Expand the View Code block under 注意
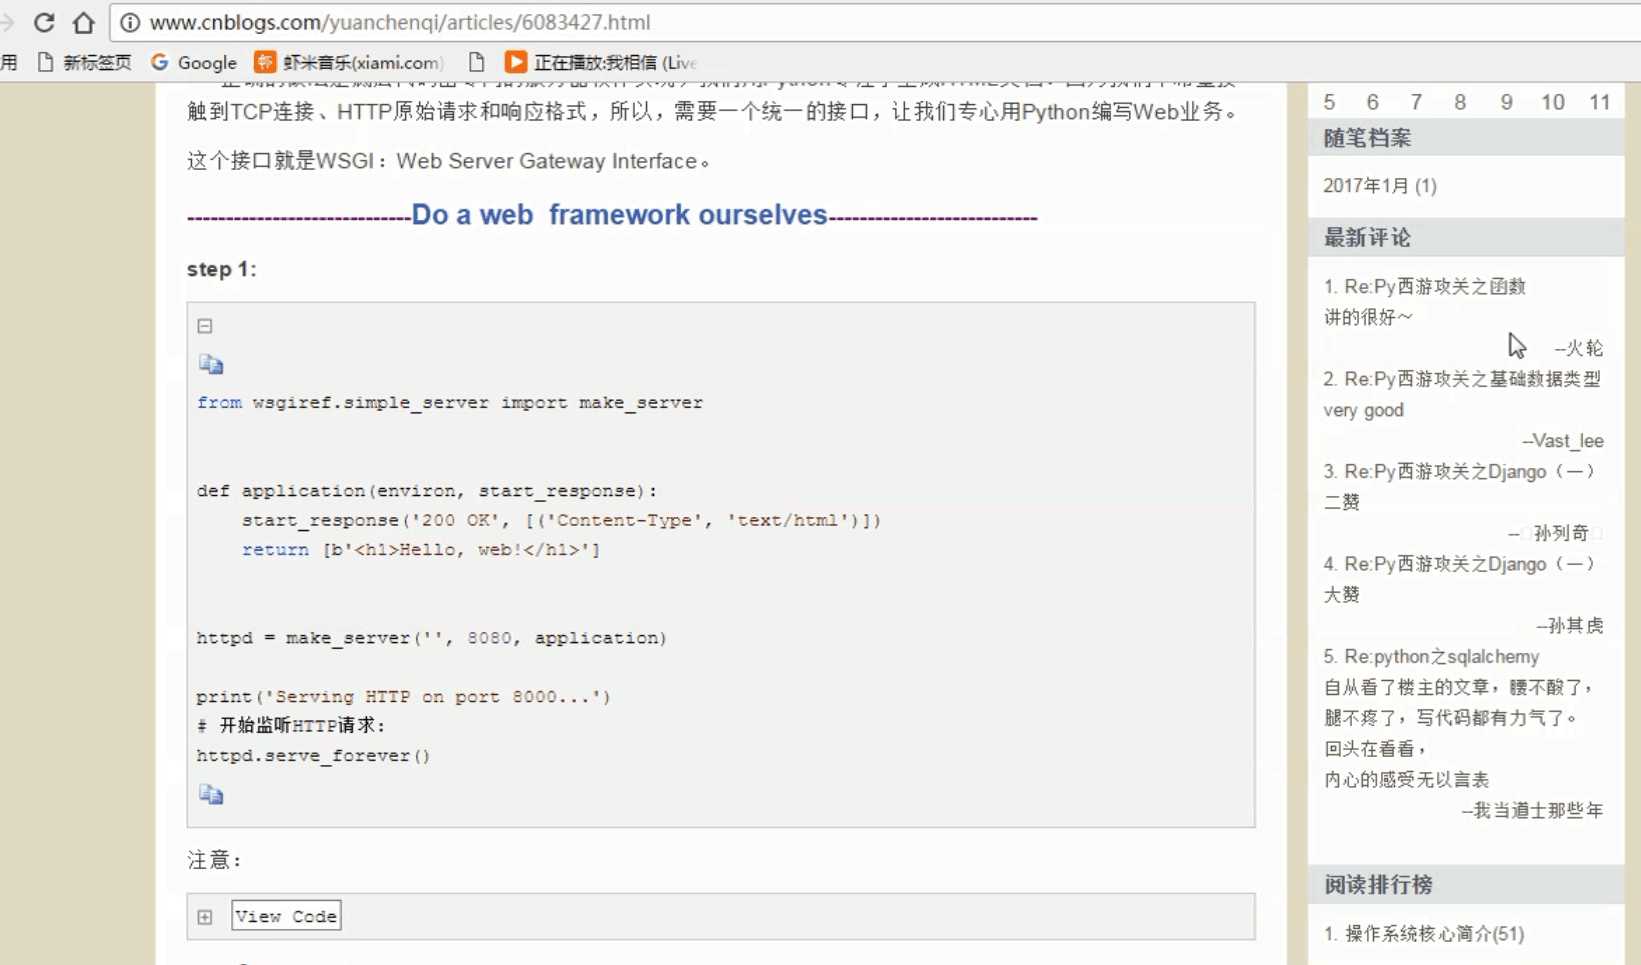 (x=205, y=917)
